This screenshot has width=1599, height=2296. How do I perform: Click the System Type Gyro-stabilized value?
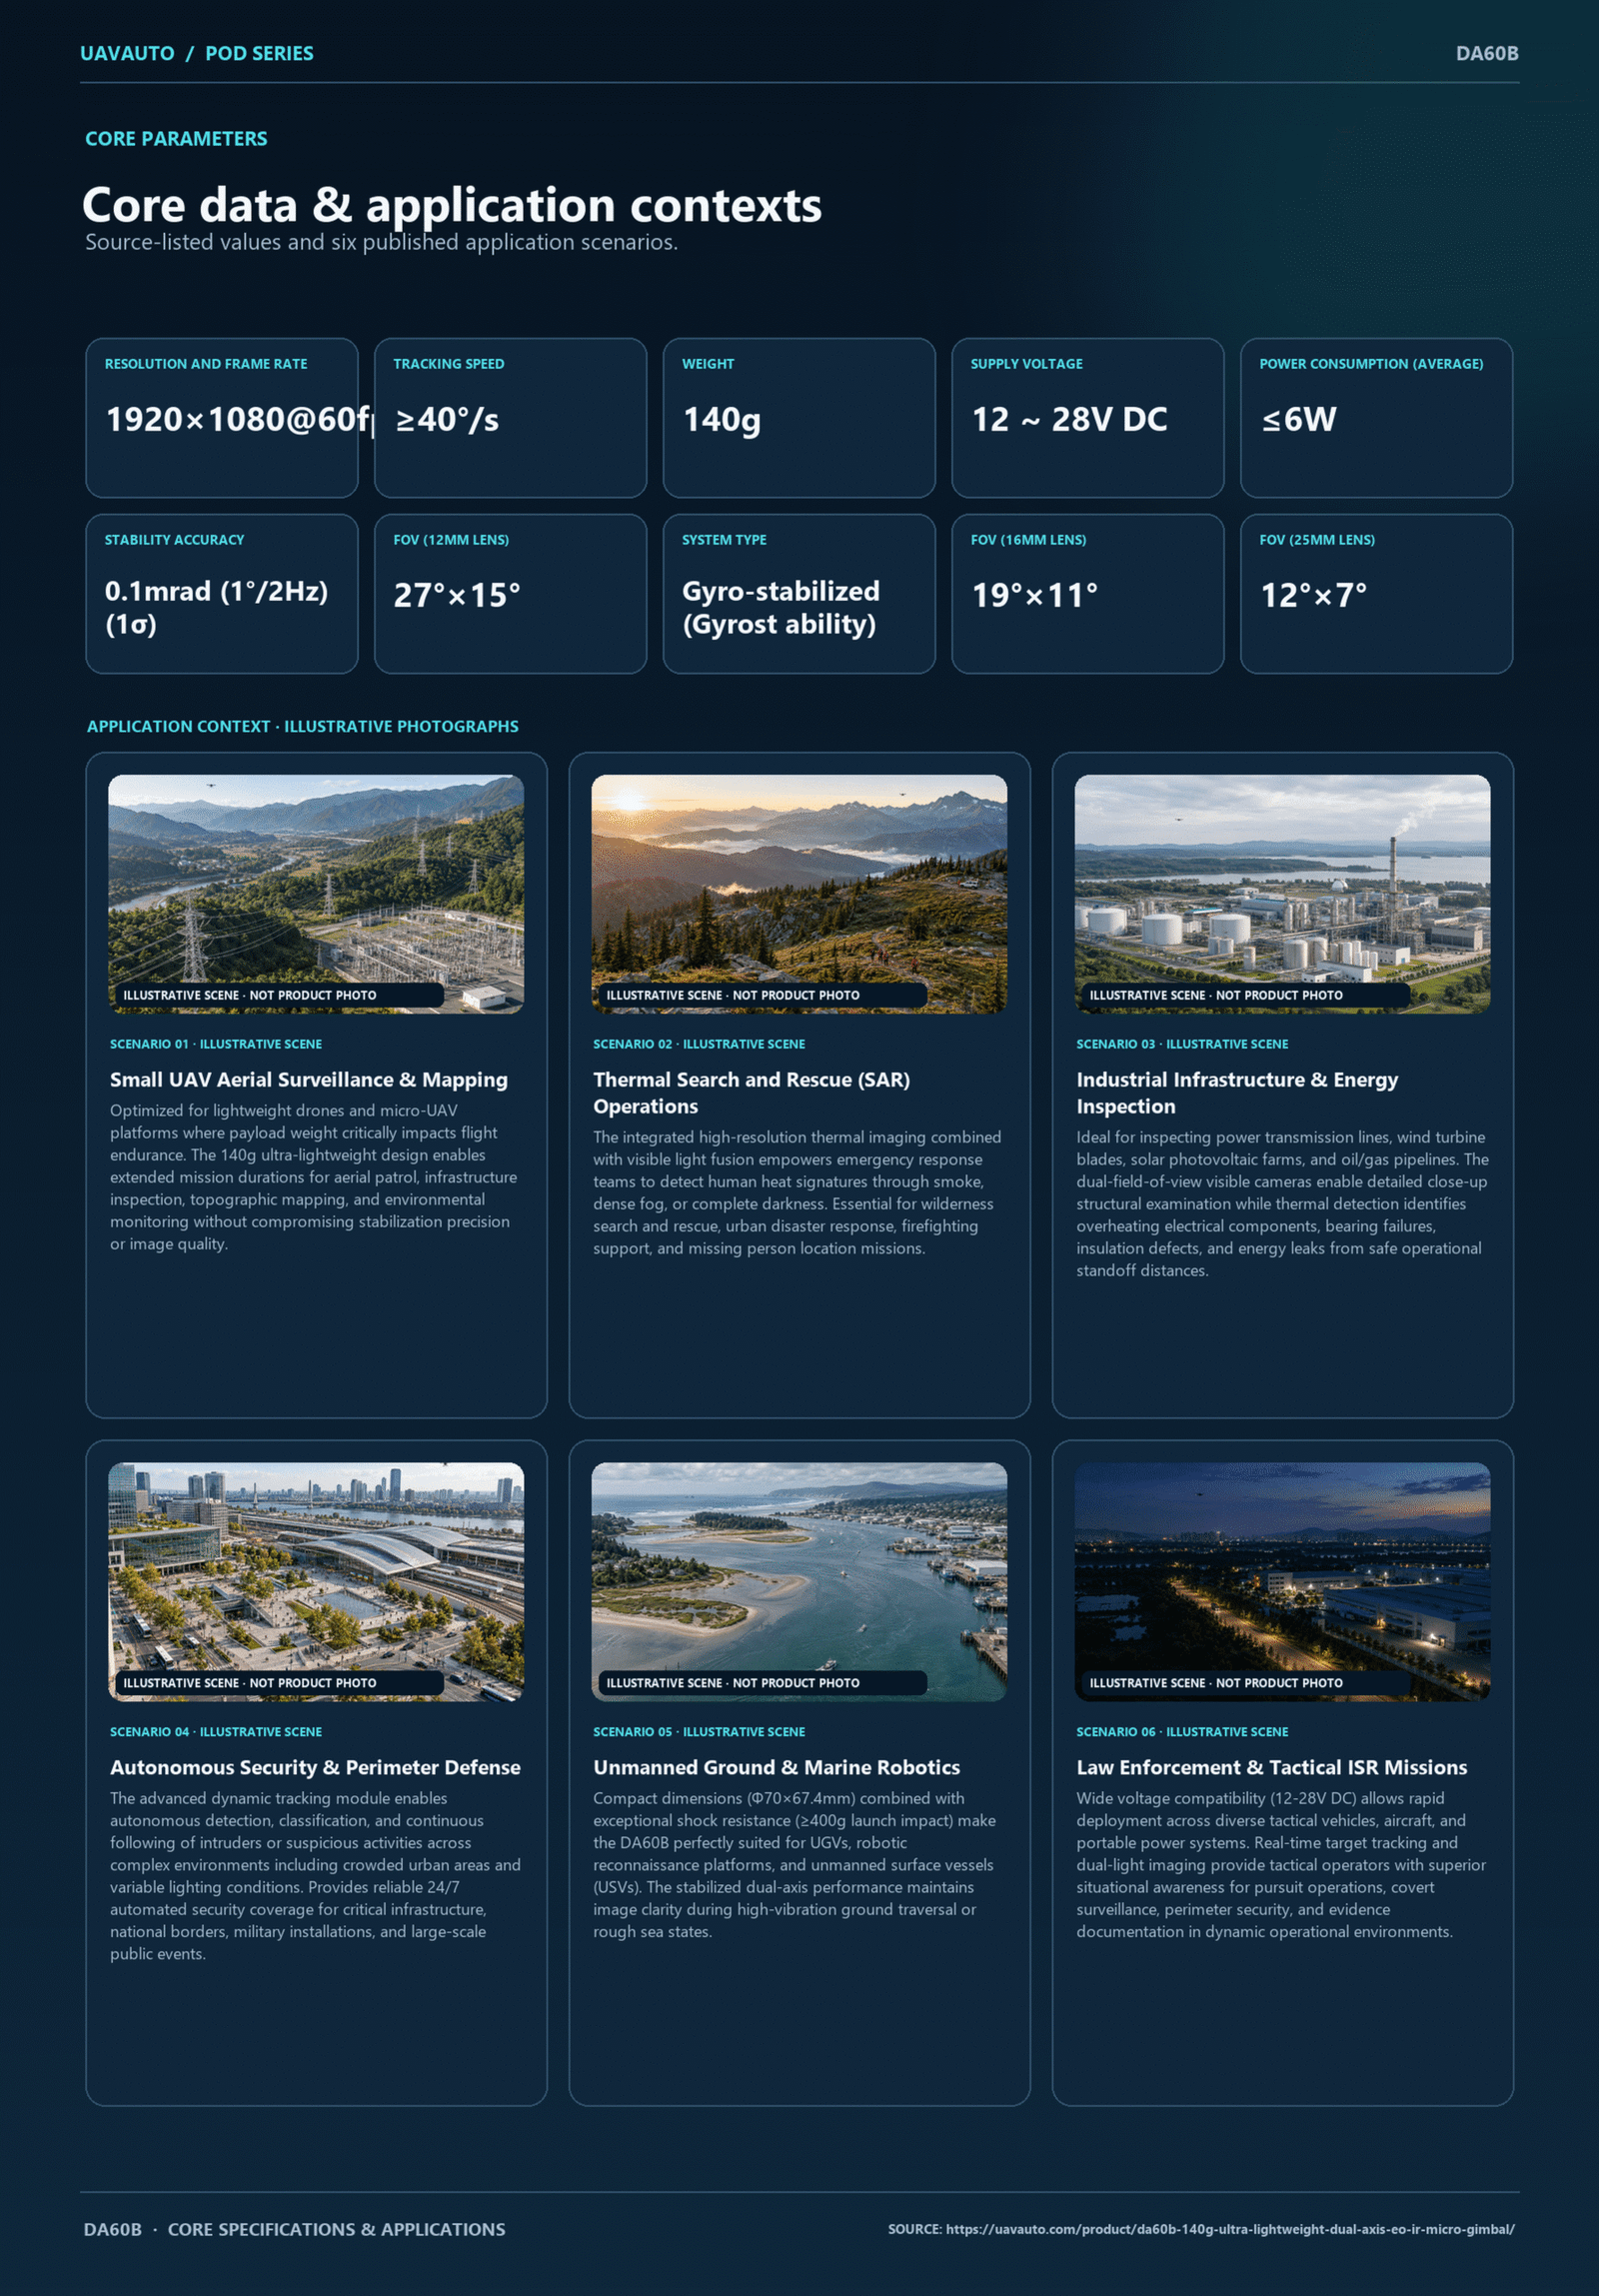781,607
